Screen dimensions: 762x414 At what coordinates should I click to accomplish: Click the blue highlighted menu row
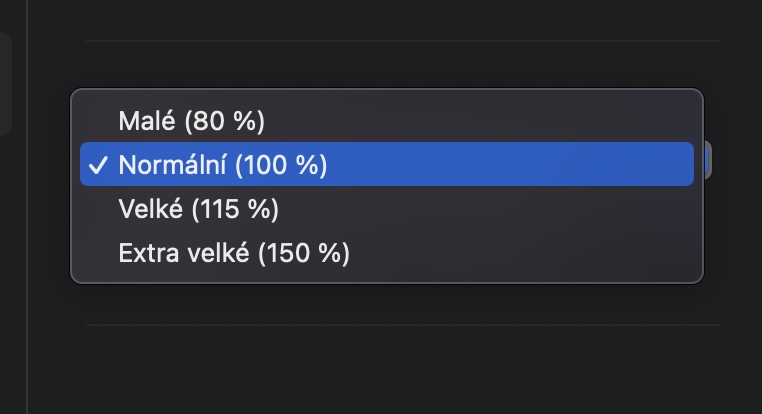(x=500, y=165)
